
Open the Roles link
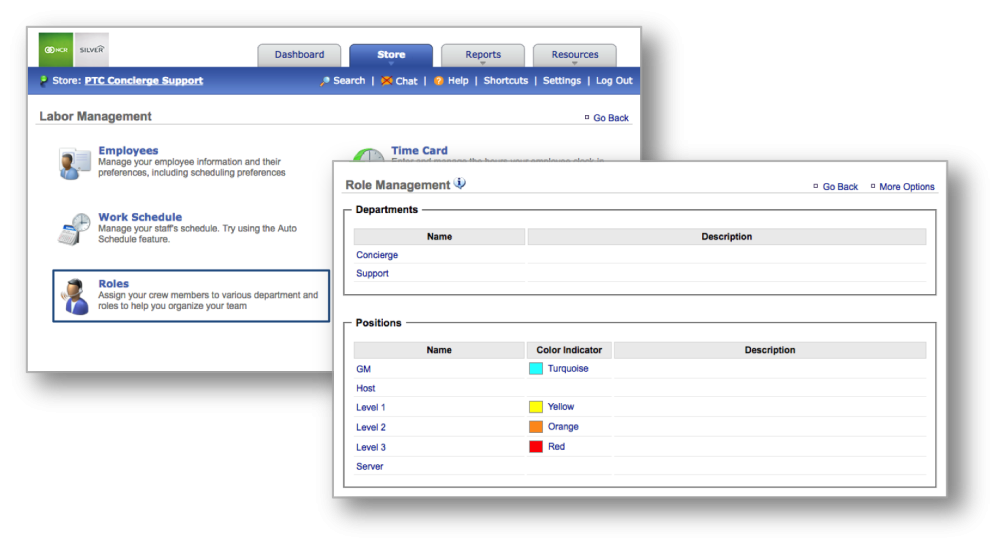[114, 283]
